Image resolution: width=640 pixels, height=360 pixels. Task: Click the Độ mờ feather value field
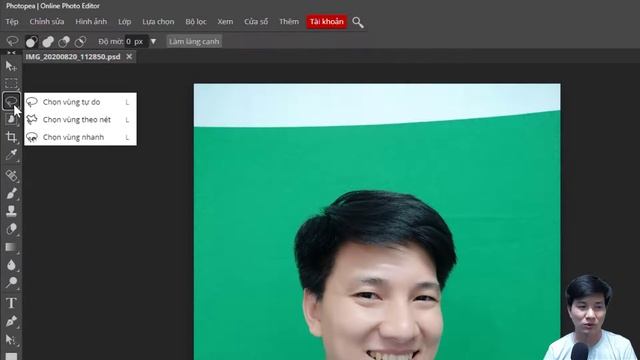tap(136, 41)
